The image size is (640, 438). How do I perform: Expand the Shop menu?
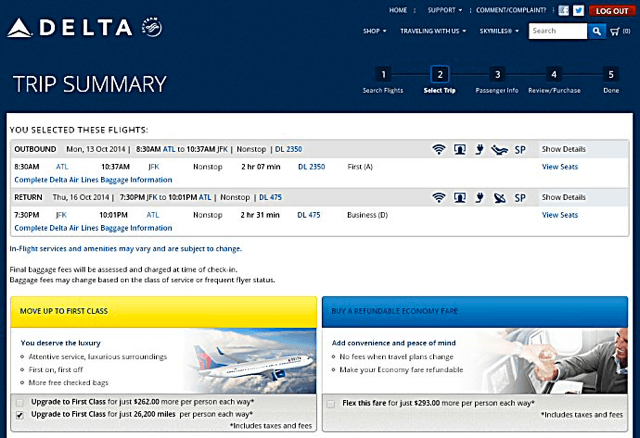click(374, 31)
